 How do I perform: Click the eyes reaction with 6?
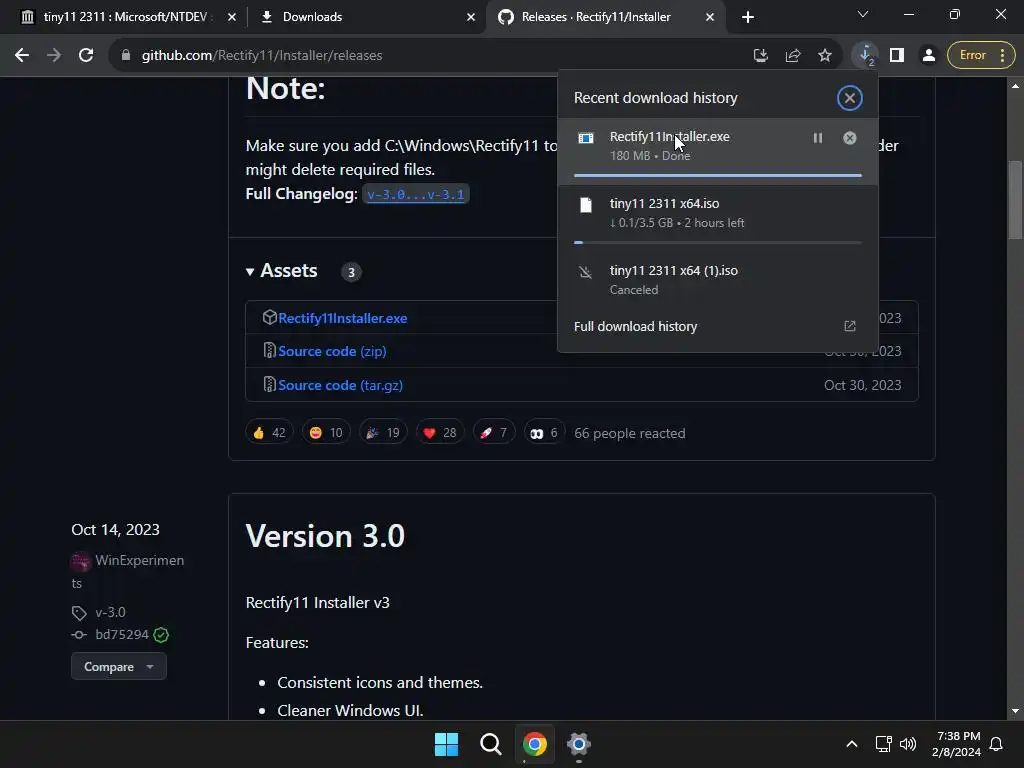coord(544,432)
